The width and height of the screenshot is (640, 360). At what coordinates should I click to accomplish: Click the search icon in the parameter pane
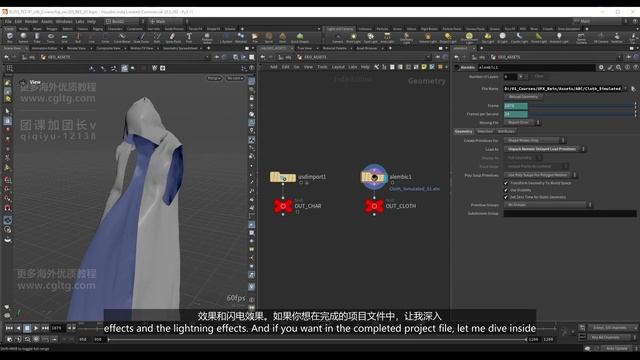pyautogui.click(x=619, y=67)
